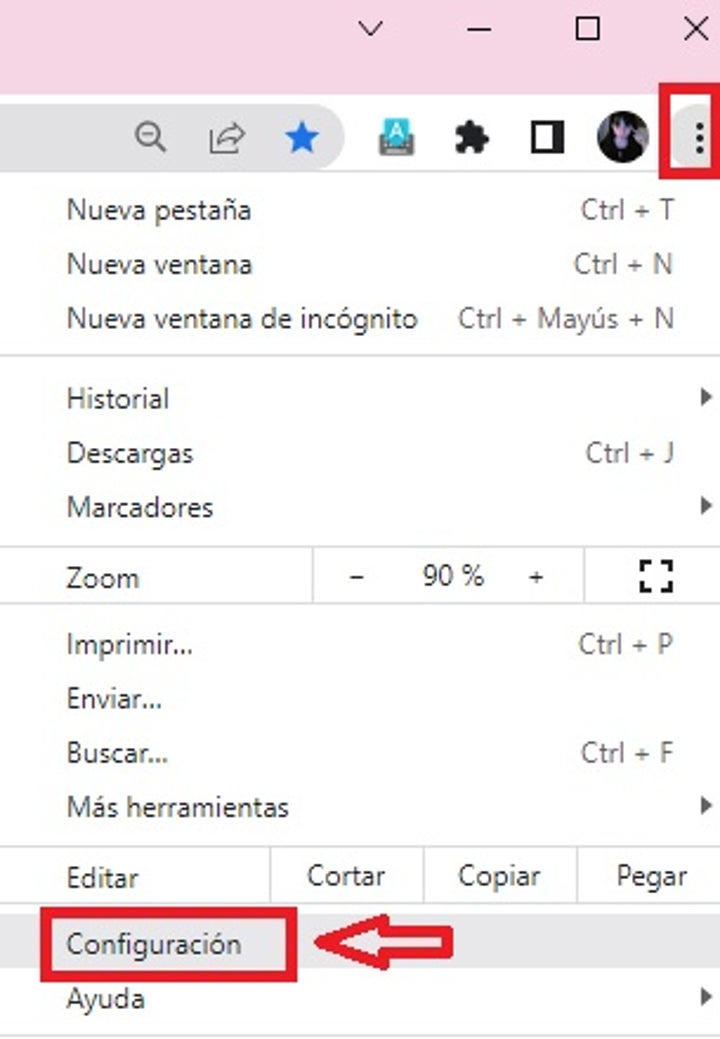Toggle fullscreen mode icon in Zoom row
Screen dimensions: 720x1039
point(655,577)
